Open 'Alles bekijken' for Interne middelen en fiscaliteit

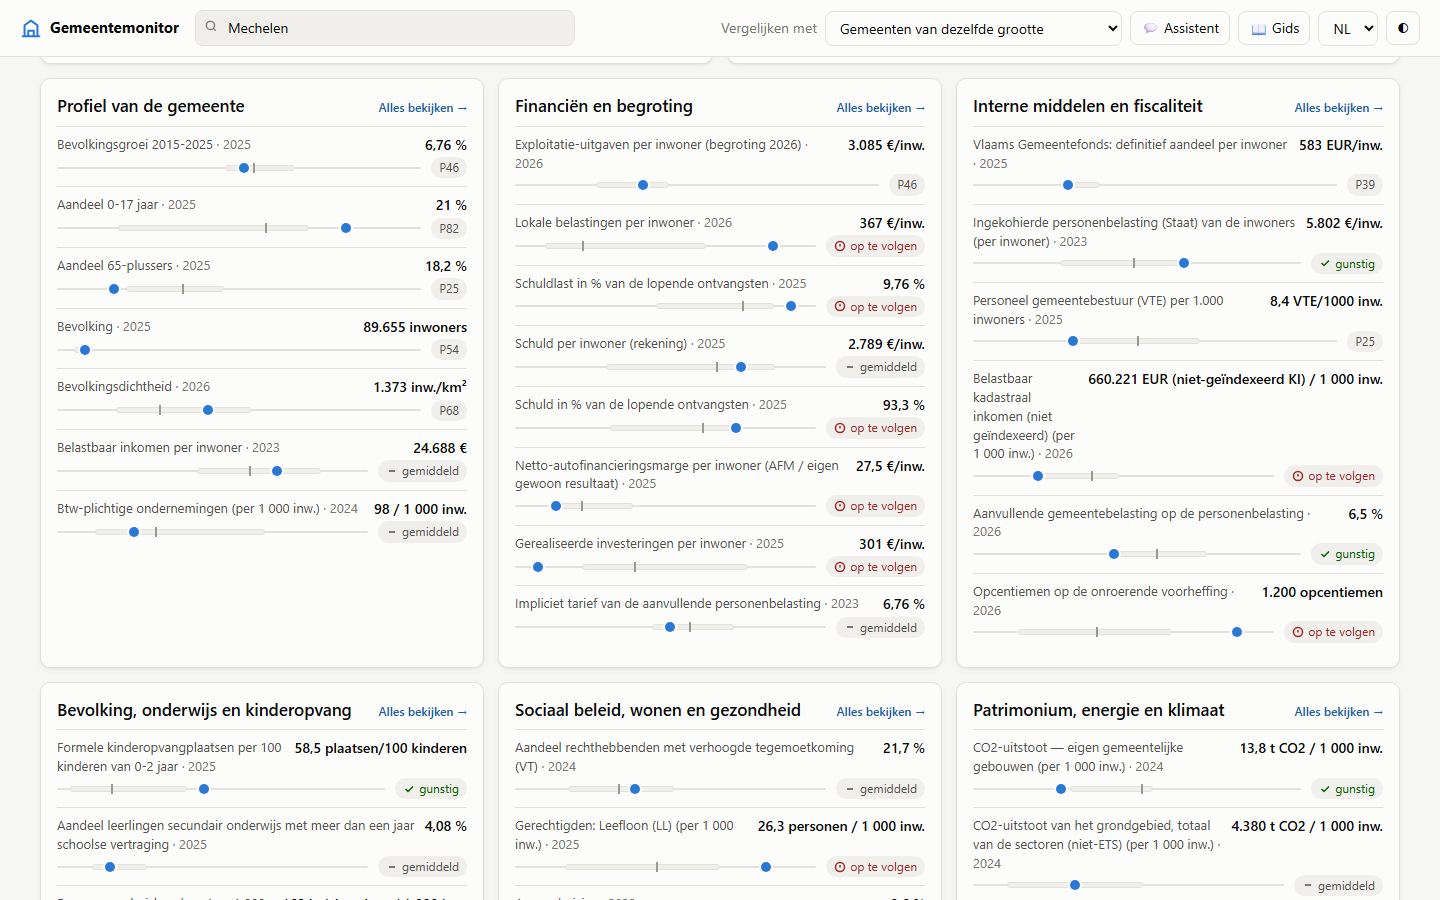click(1338, 108)
